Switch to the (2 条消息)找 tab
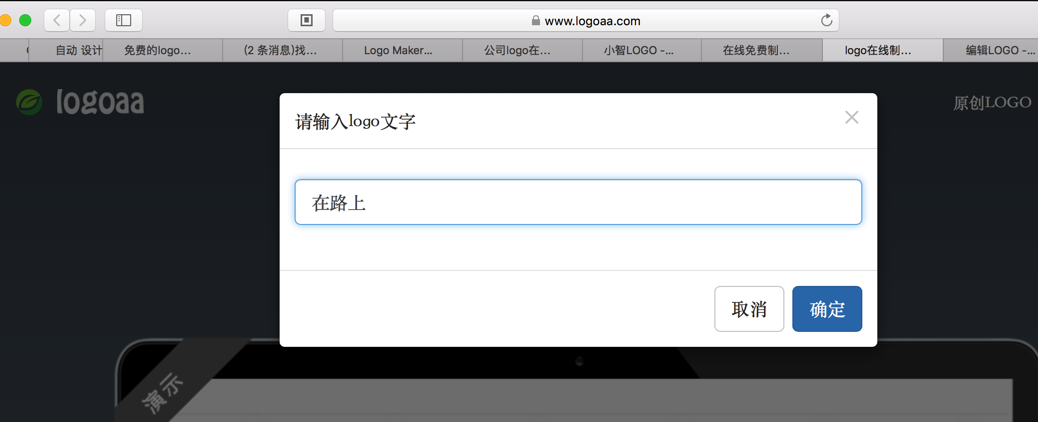The height and width of the screenshot is (422, 1038). [283, 50]
